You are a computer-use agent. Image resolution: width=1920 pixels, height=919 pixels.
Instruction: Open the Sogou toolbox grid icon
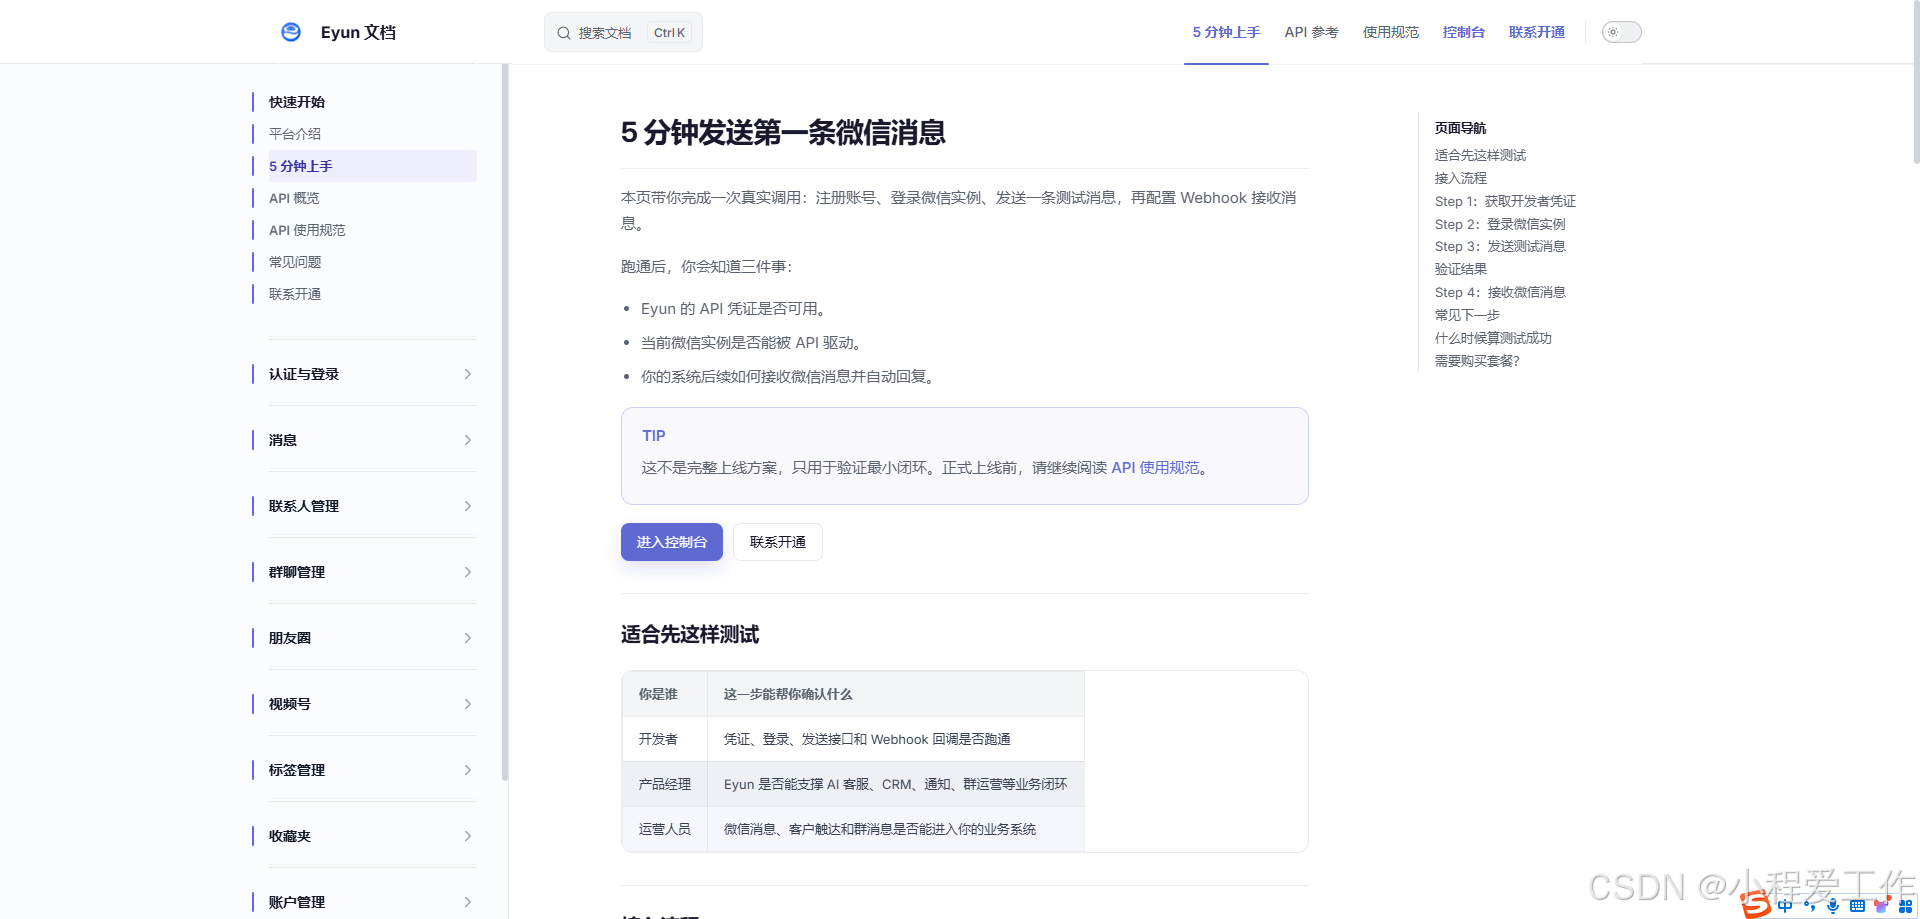tap(1905, 906)
